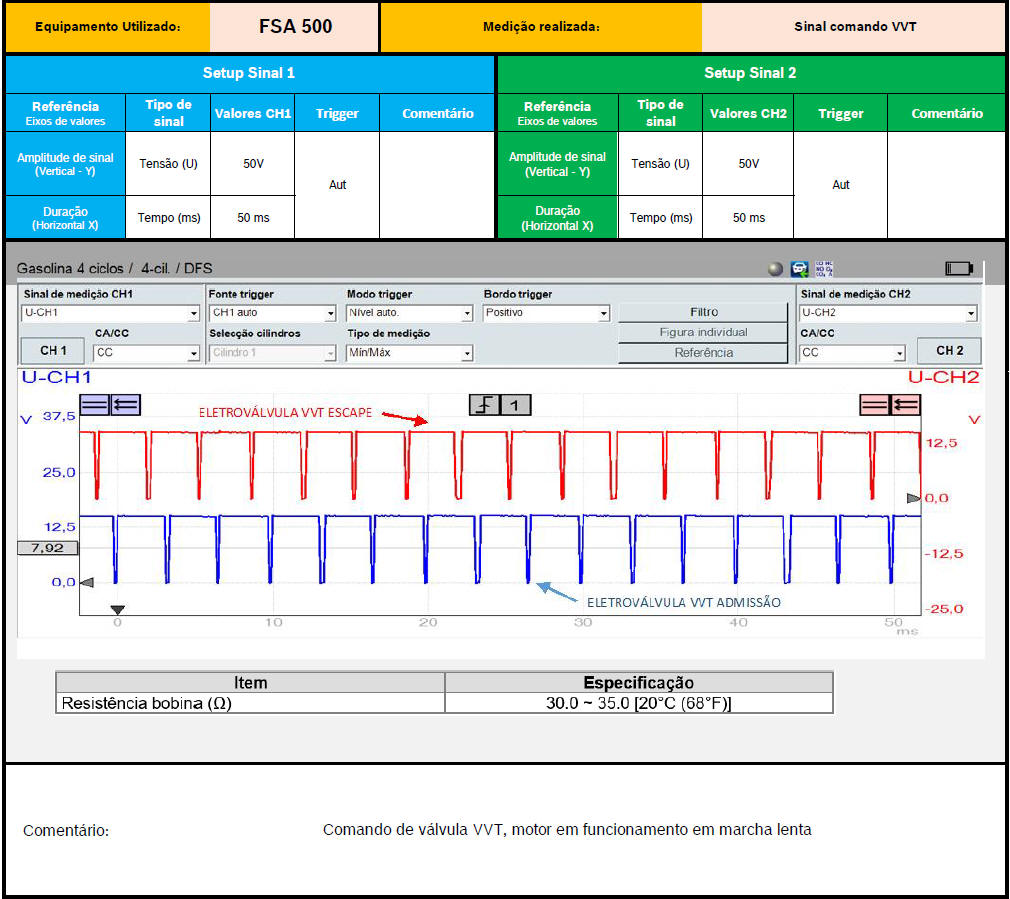The image size is (1010, 899).
Task: Click the battery status icon
Action: coord(958,268)
